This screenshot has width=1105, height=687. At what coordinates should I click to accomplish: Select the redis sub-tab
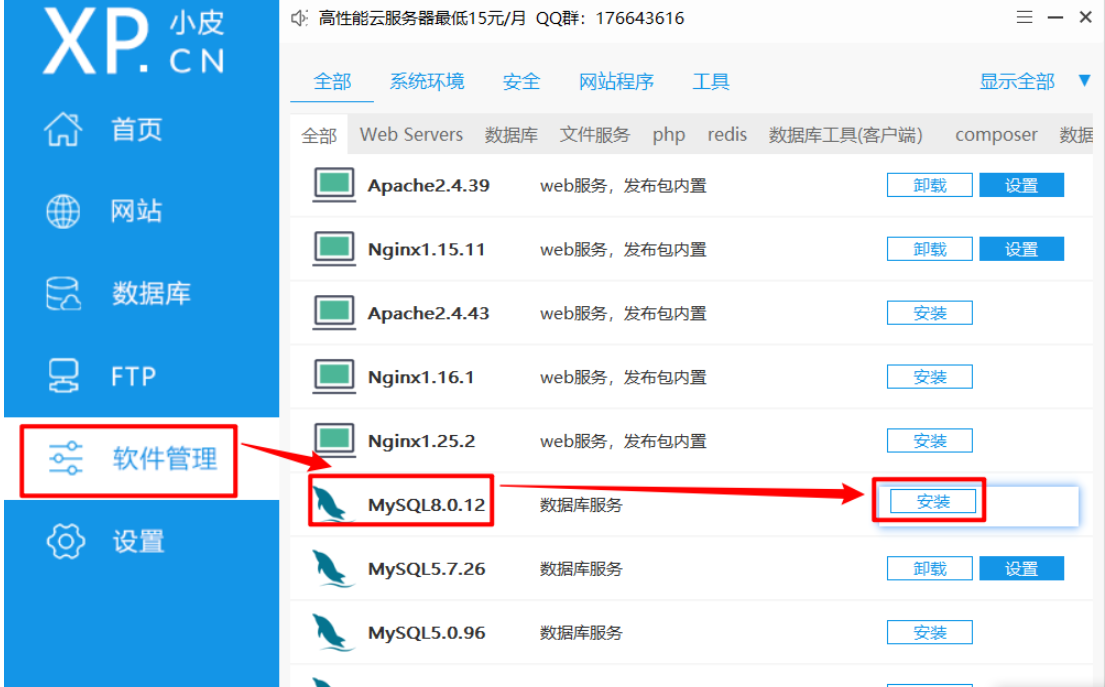pyautogui.click(x=727, y=135)
